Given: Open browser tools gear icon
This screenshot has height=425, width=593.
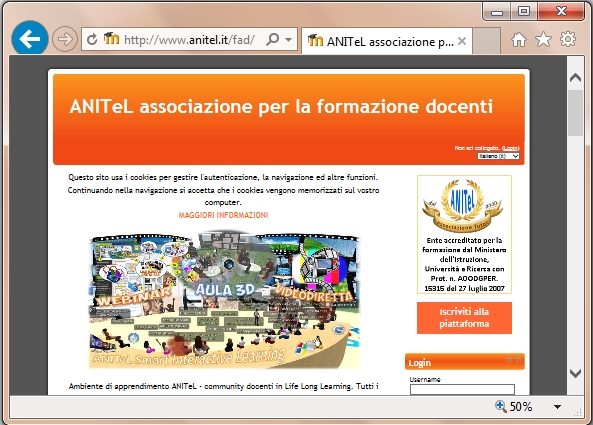Looking at the screenshot, I should pyautogui.click(x=568, y=39).
